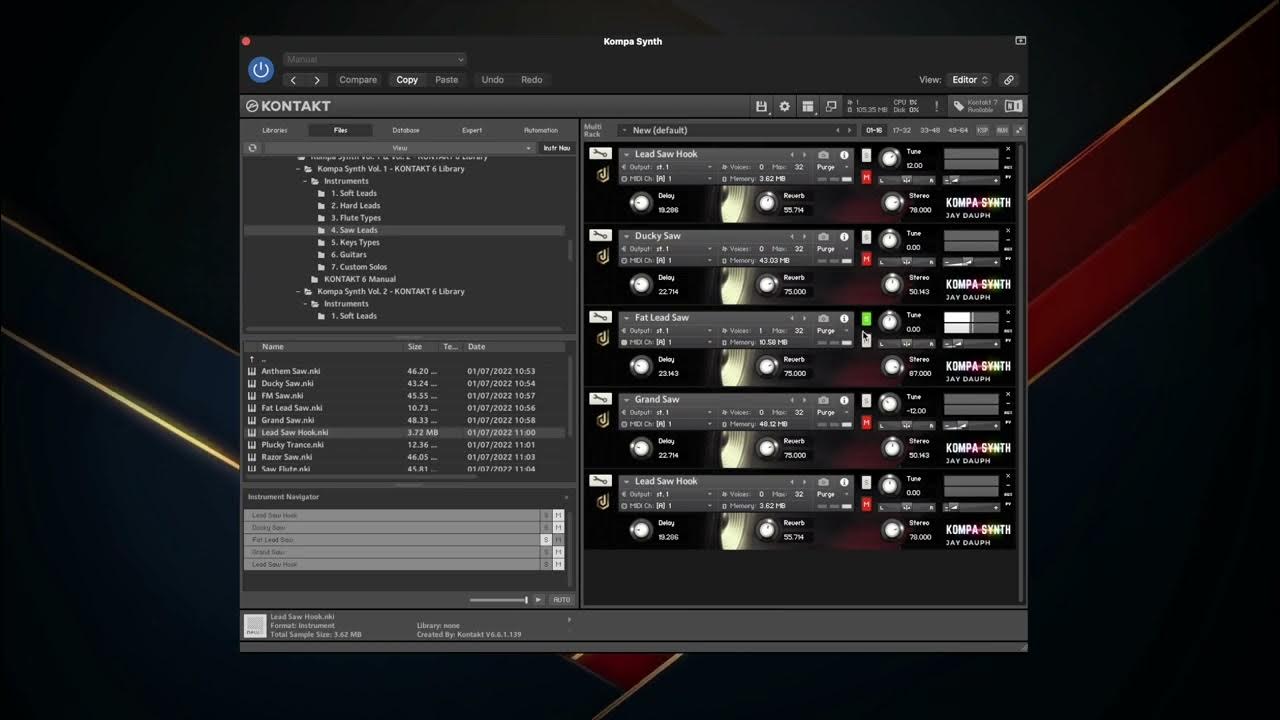Screen dimensions: 1280x720
Task: Open the Manual preset dropdown
Action: [375, 60]
